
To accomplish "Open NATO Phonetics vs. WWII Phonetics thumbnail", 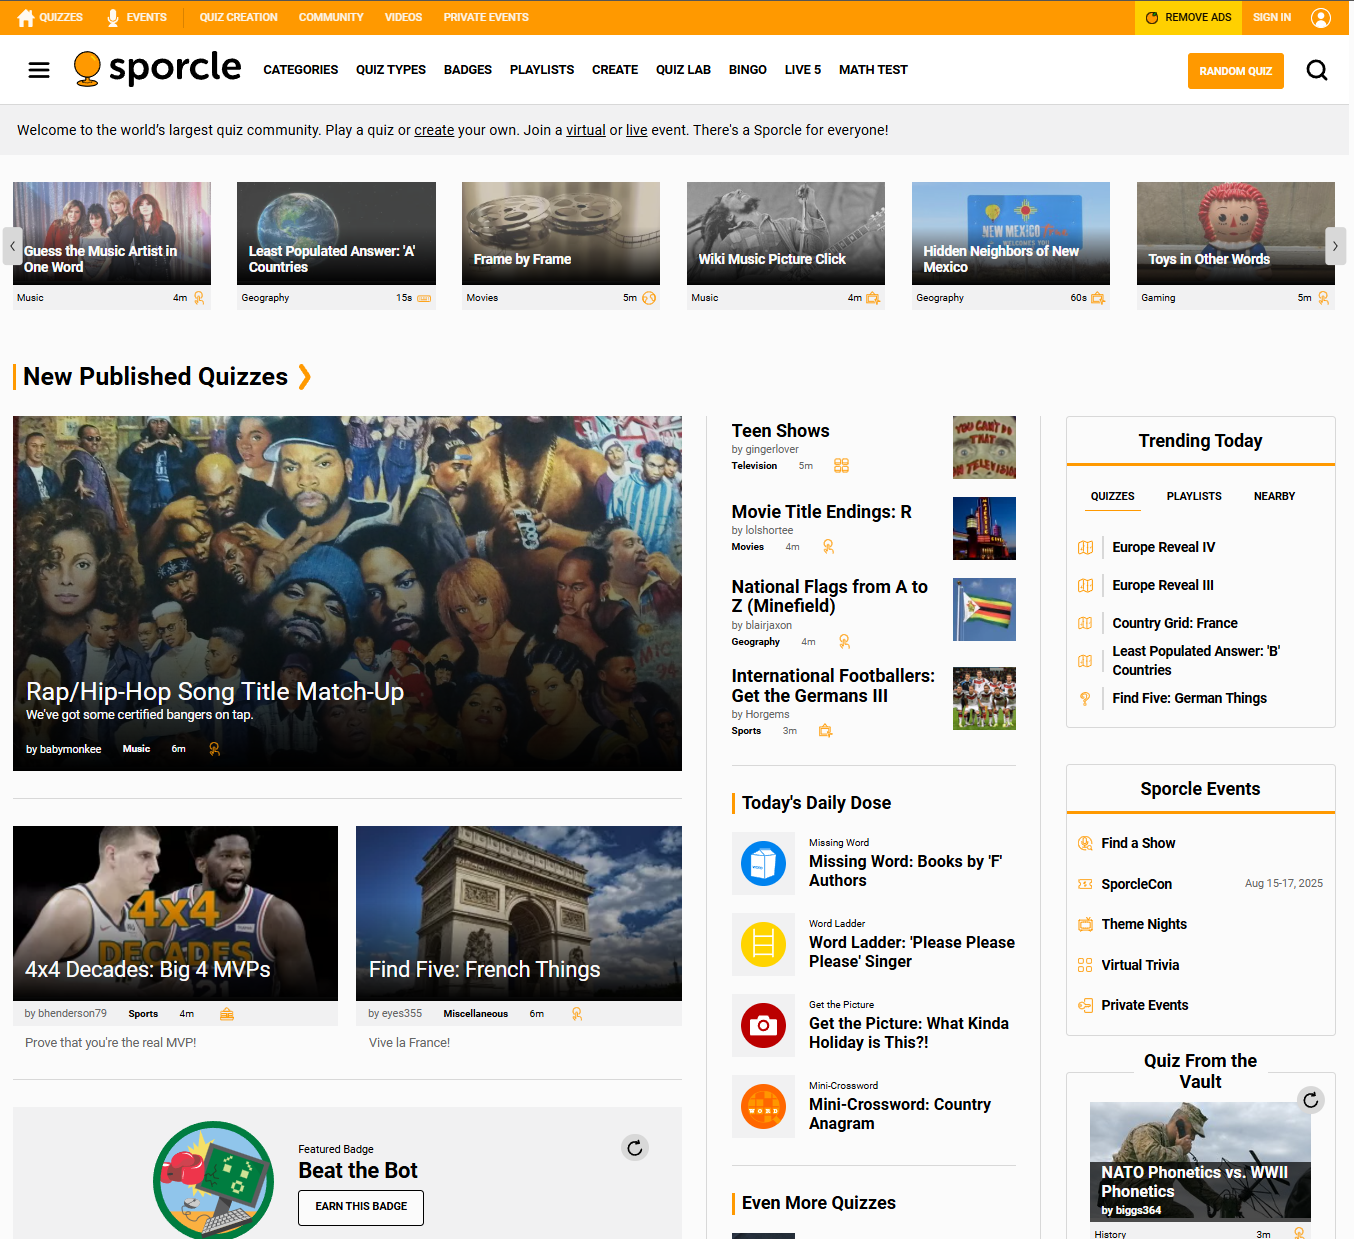I will pyautogui.click(x=1200, y=1161).
